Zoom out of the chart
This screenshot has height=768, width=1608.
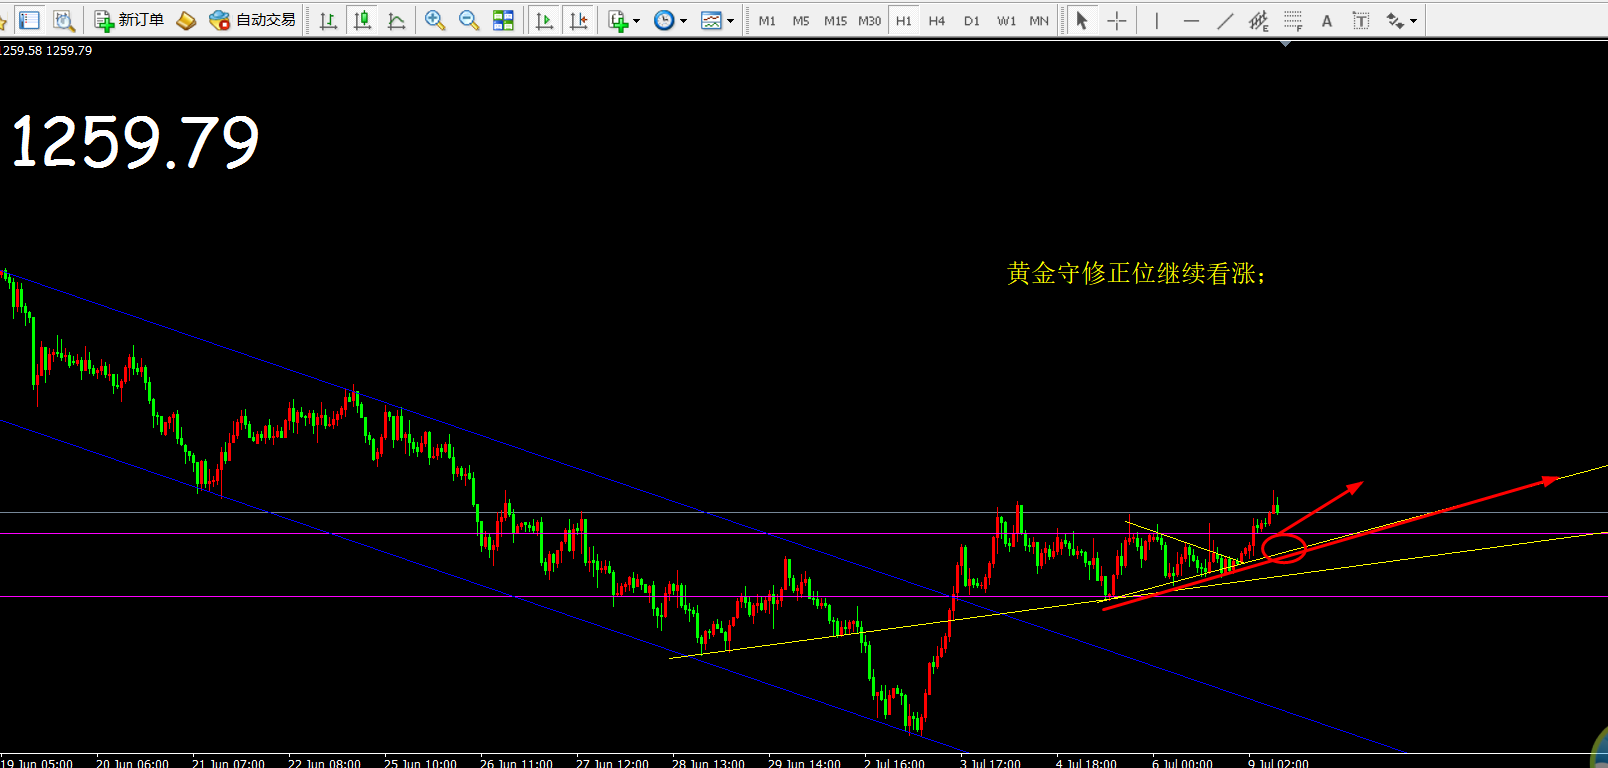pyautogui.click(x=469, y=20)
